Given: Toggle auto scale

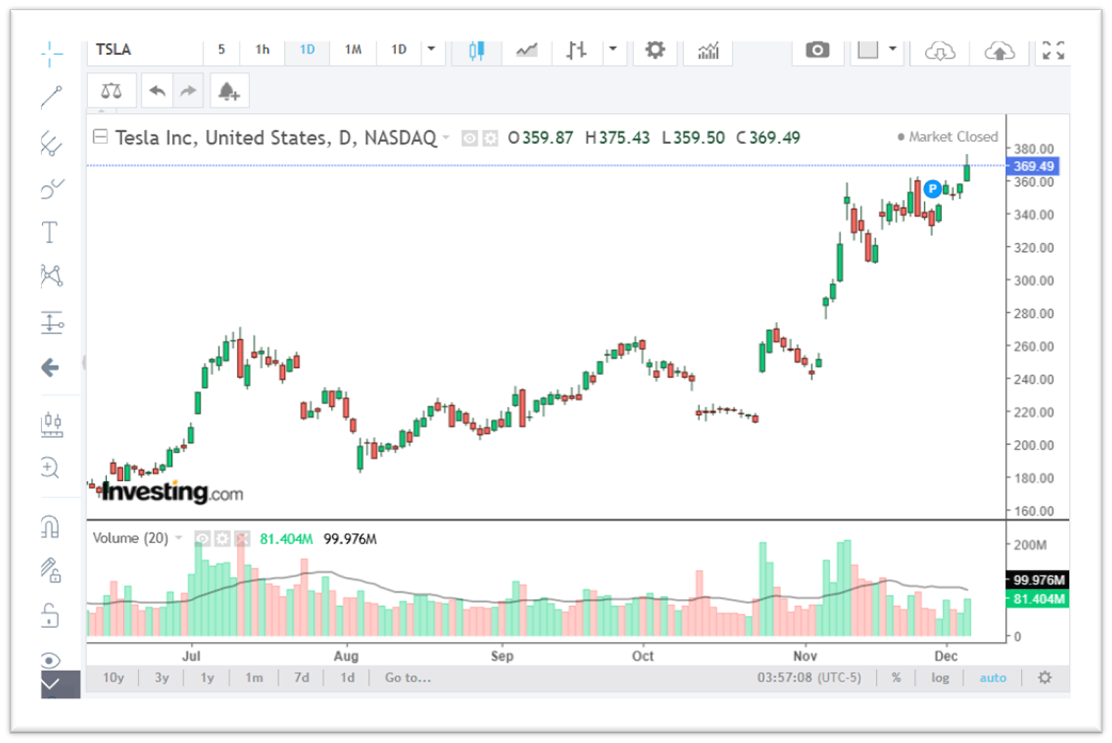Looking at the screenshot, I should (x=993, y=678).
